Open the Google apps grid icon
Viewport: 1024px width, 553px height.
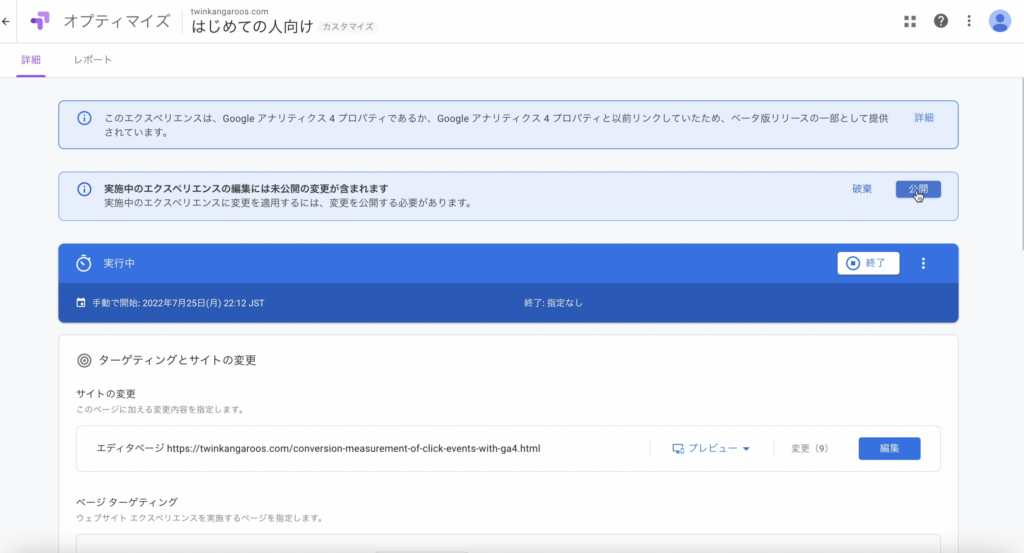tap(910, 22)
